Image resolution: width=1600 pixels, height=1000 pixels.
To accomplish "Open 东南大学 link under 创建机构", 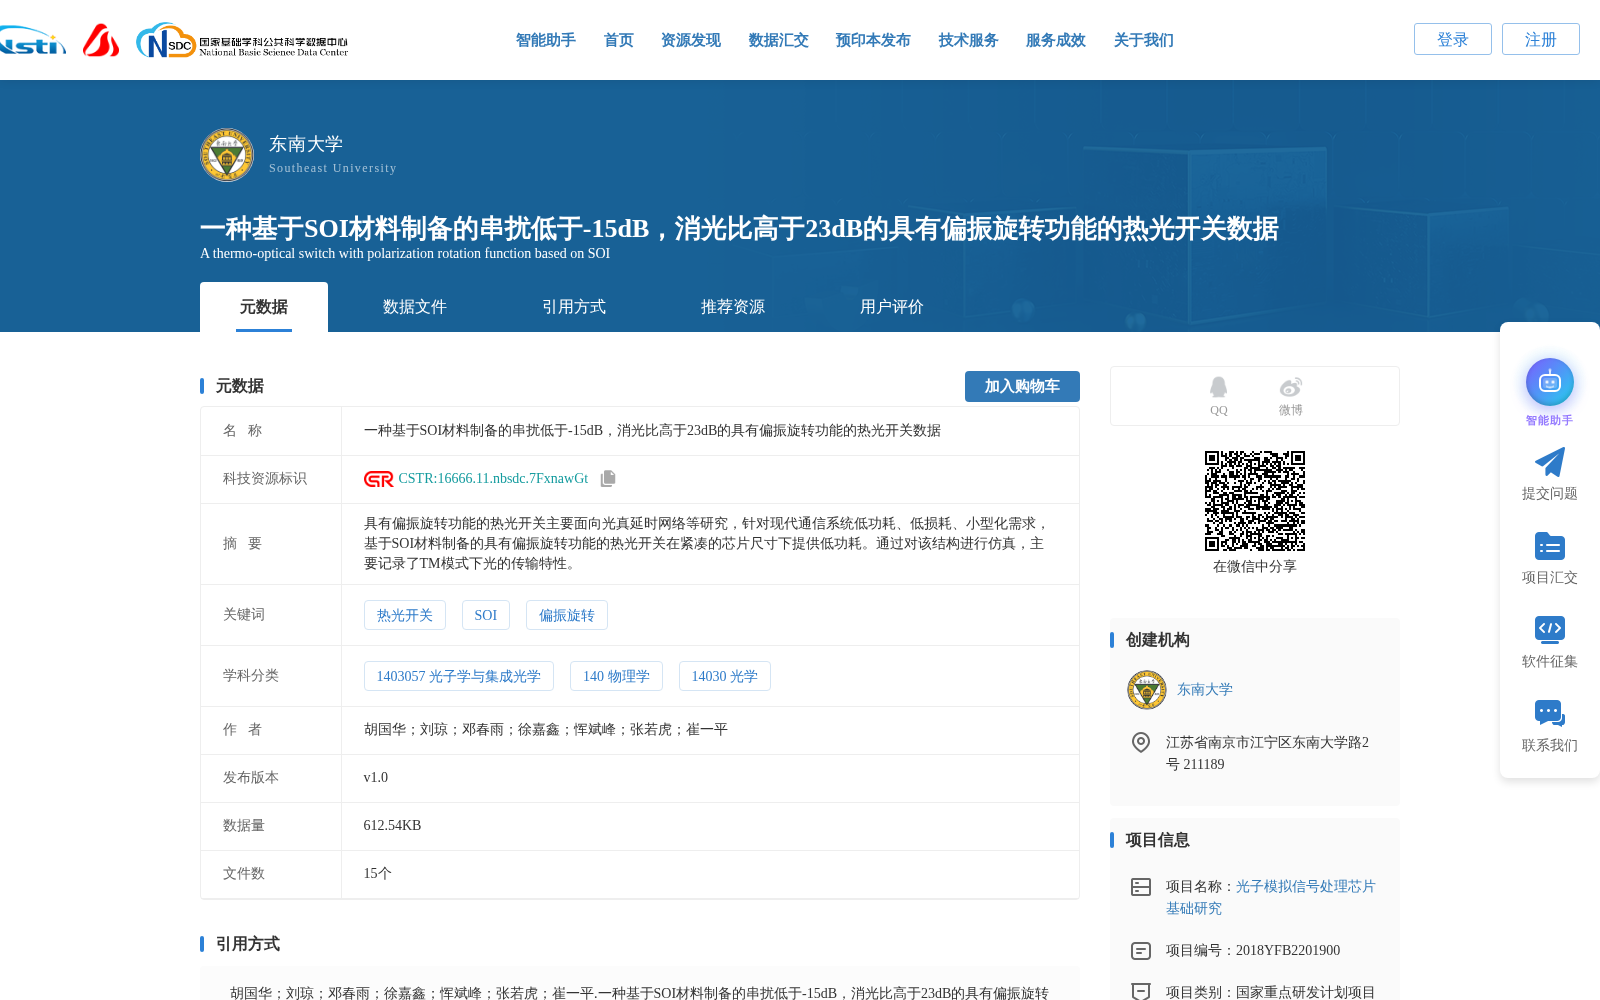I will tap(1205, 690).
